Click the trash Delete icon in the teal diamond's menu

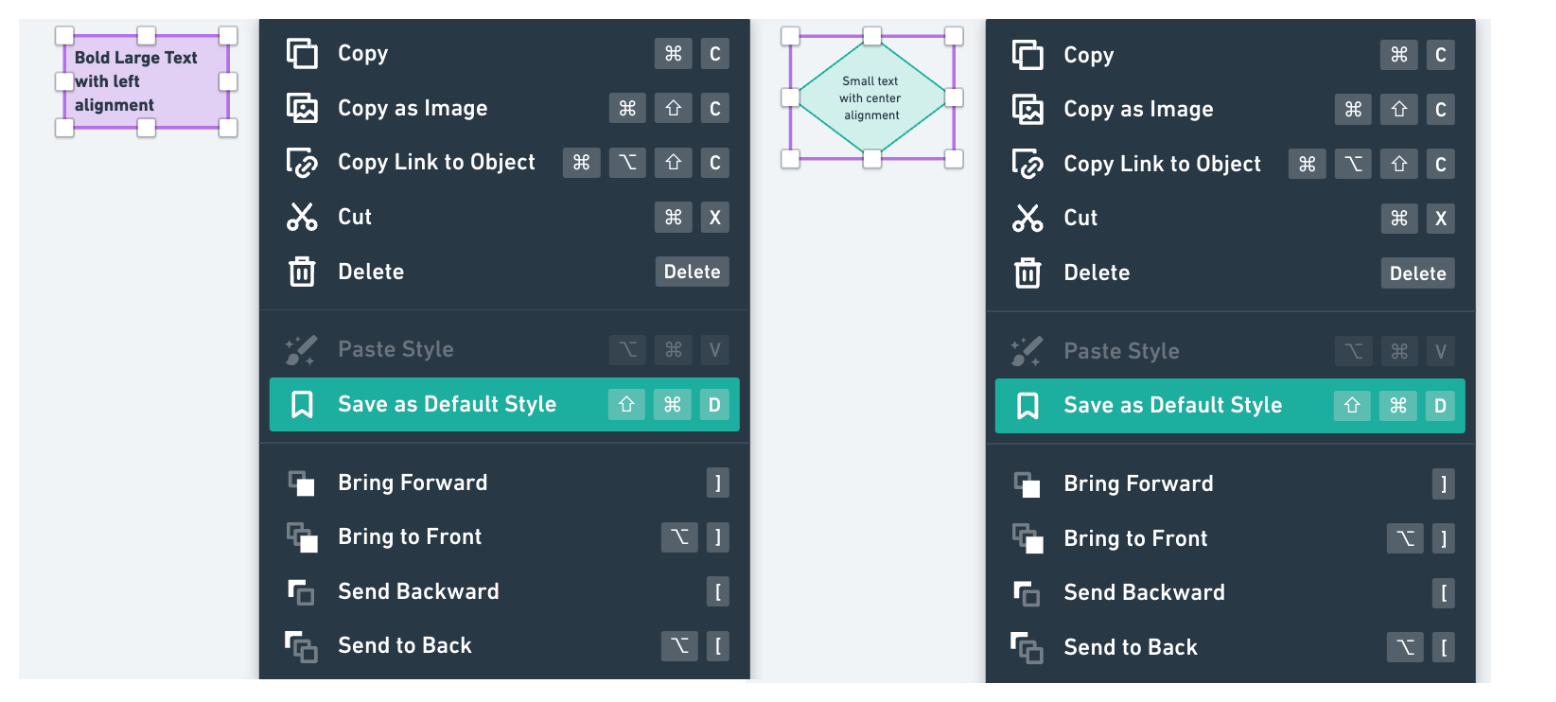click(1028, 272)
